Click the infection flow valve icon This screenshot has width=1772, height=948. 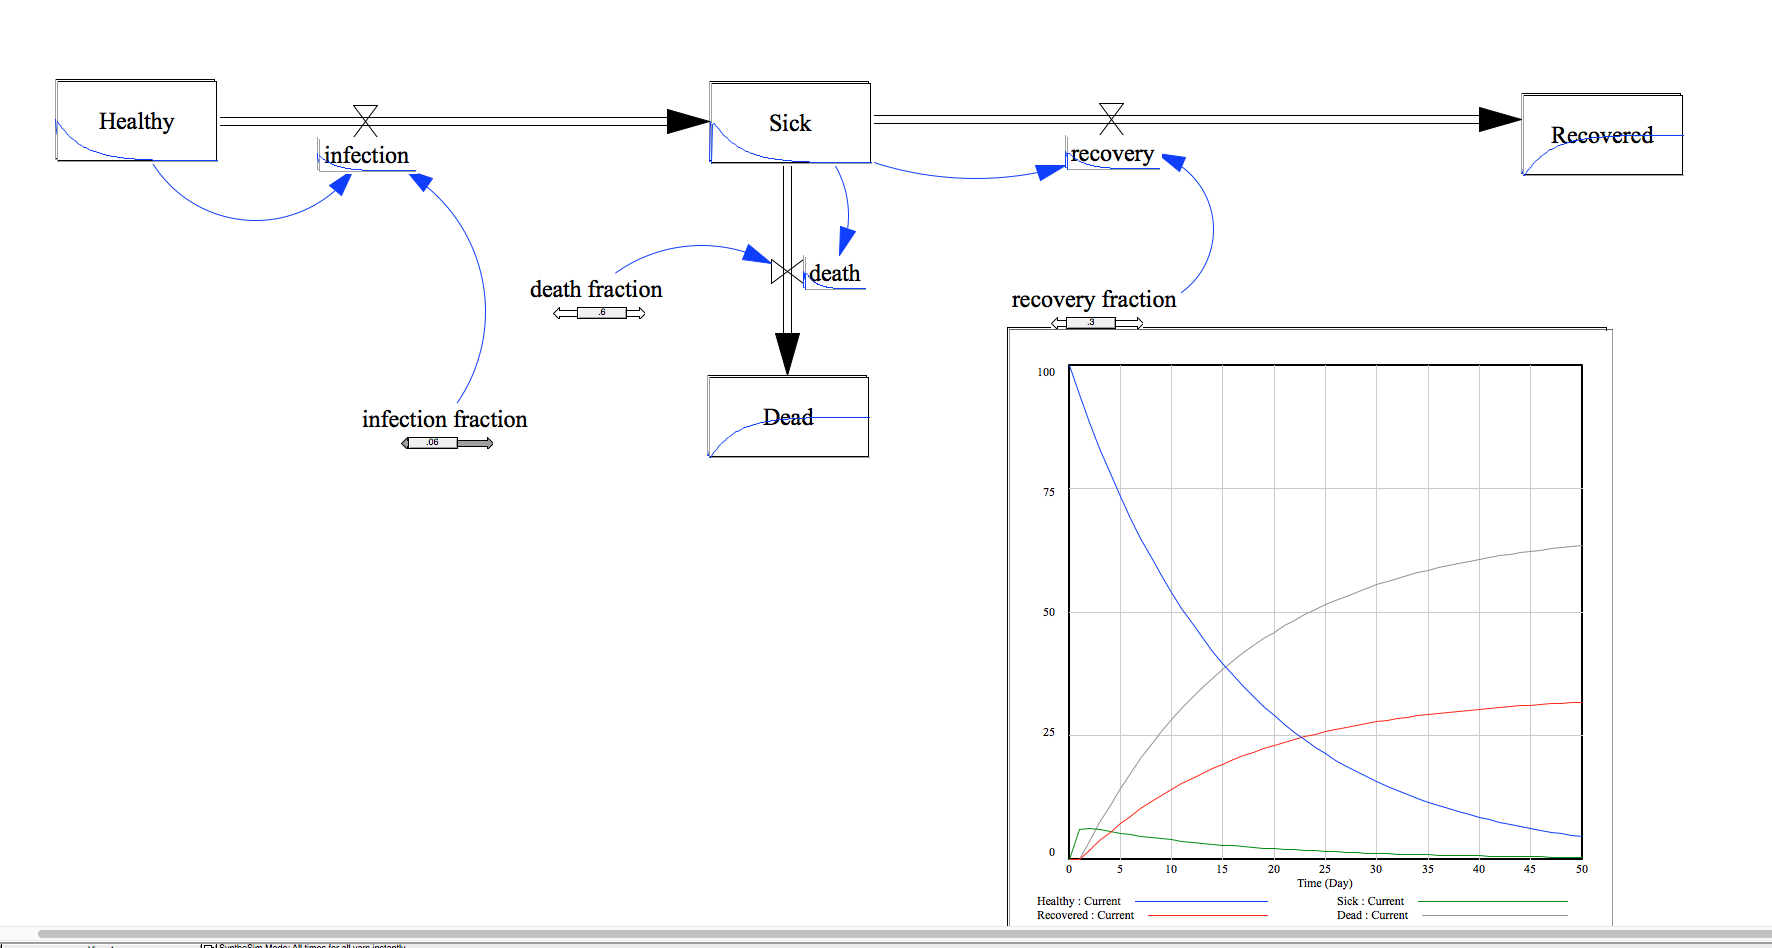pos(366,120)
